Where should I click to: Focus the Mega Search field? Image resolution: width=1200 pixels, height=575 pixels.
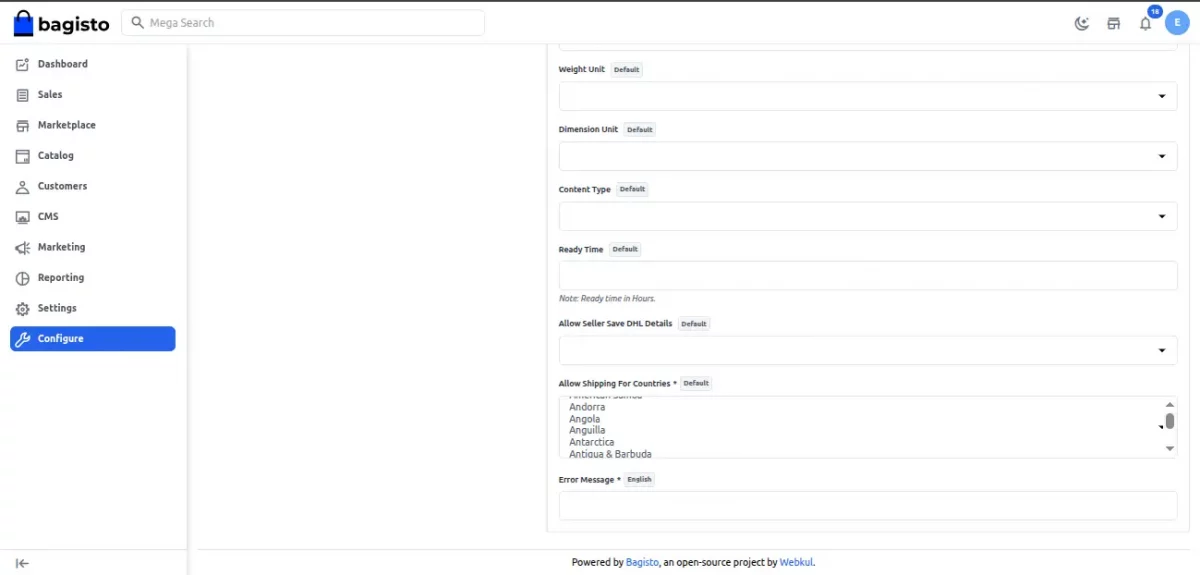tap(303, 23)
